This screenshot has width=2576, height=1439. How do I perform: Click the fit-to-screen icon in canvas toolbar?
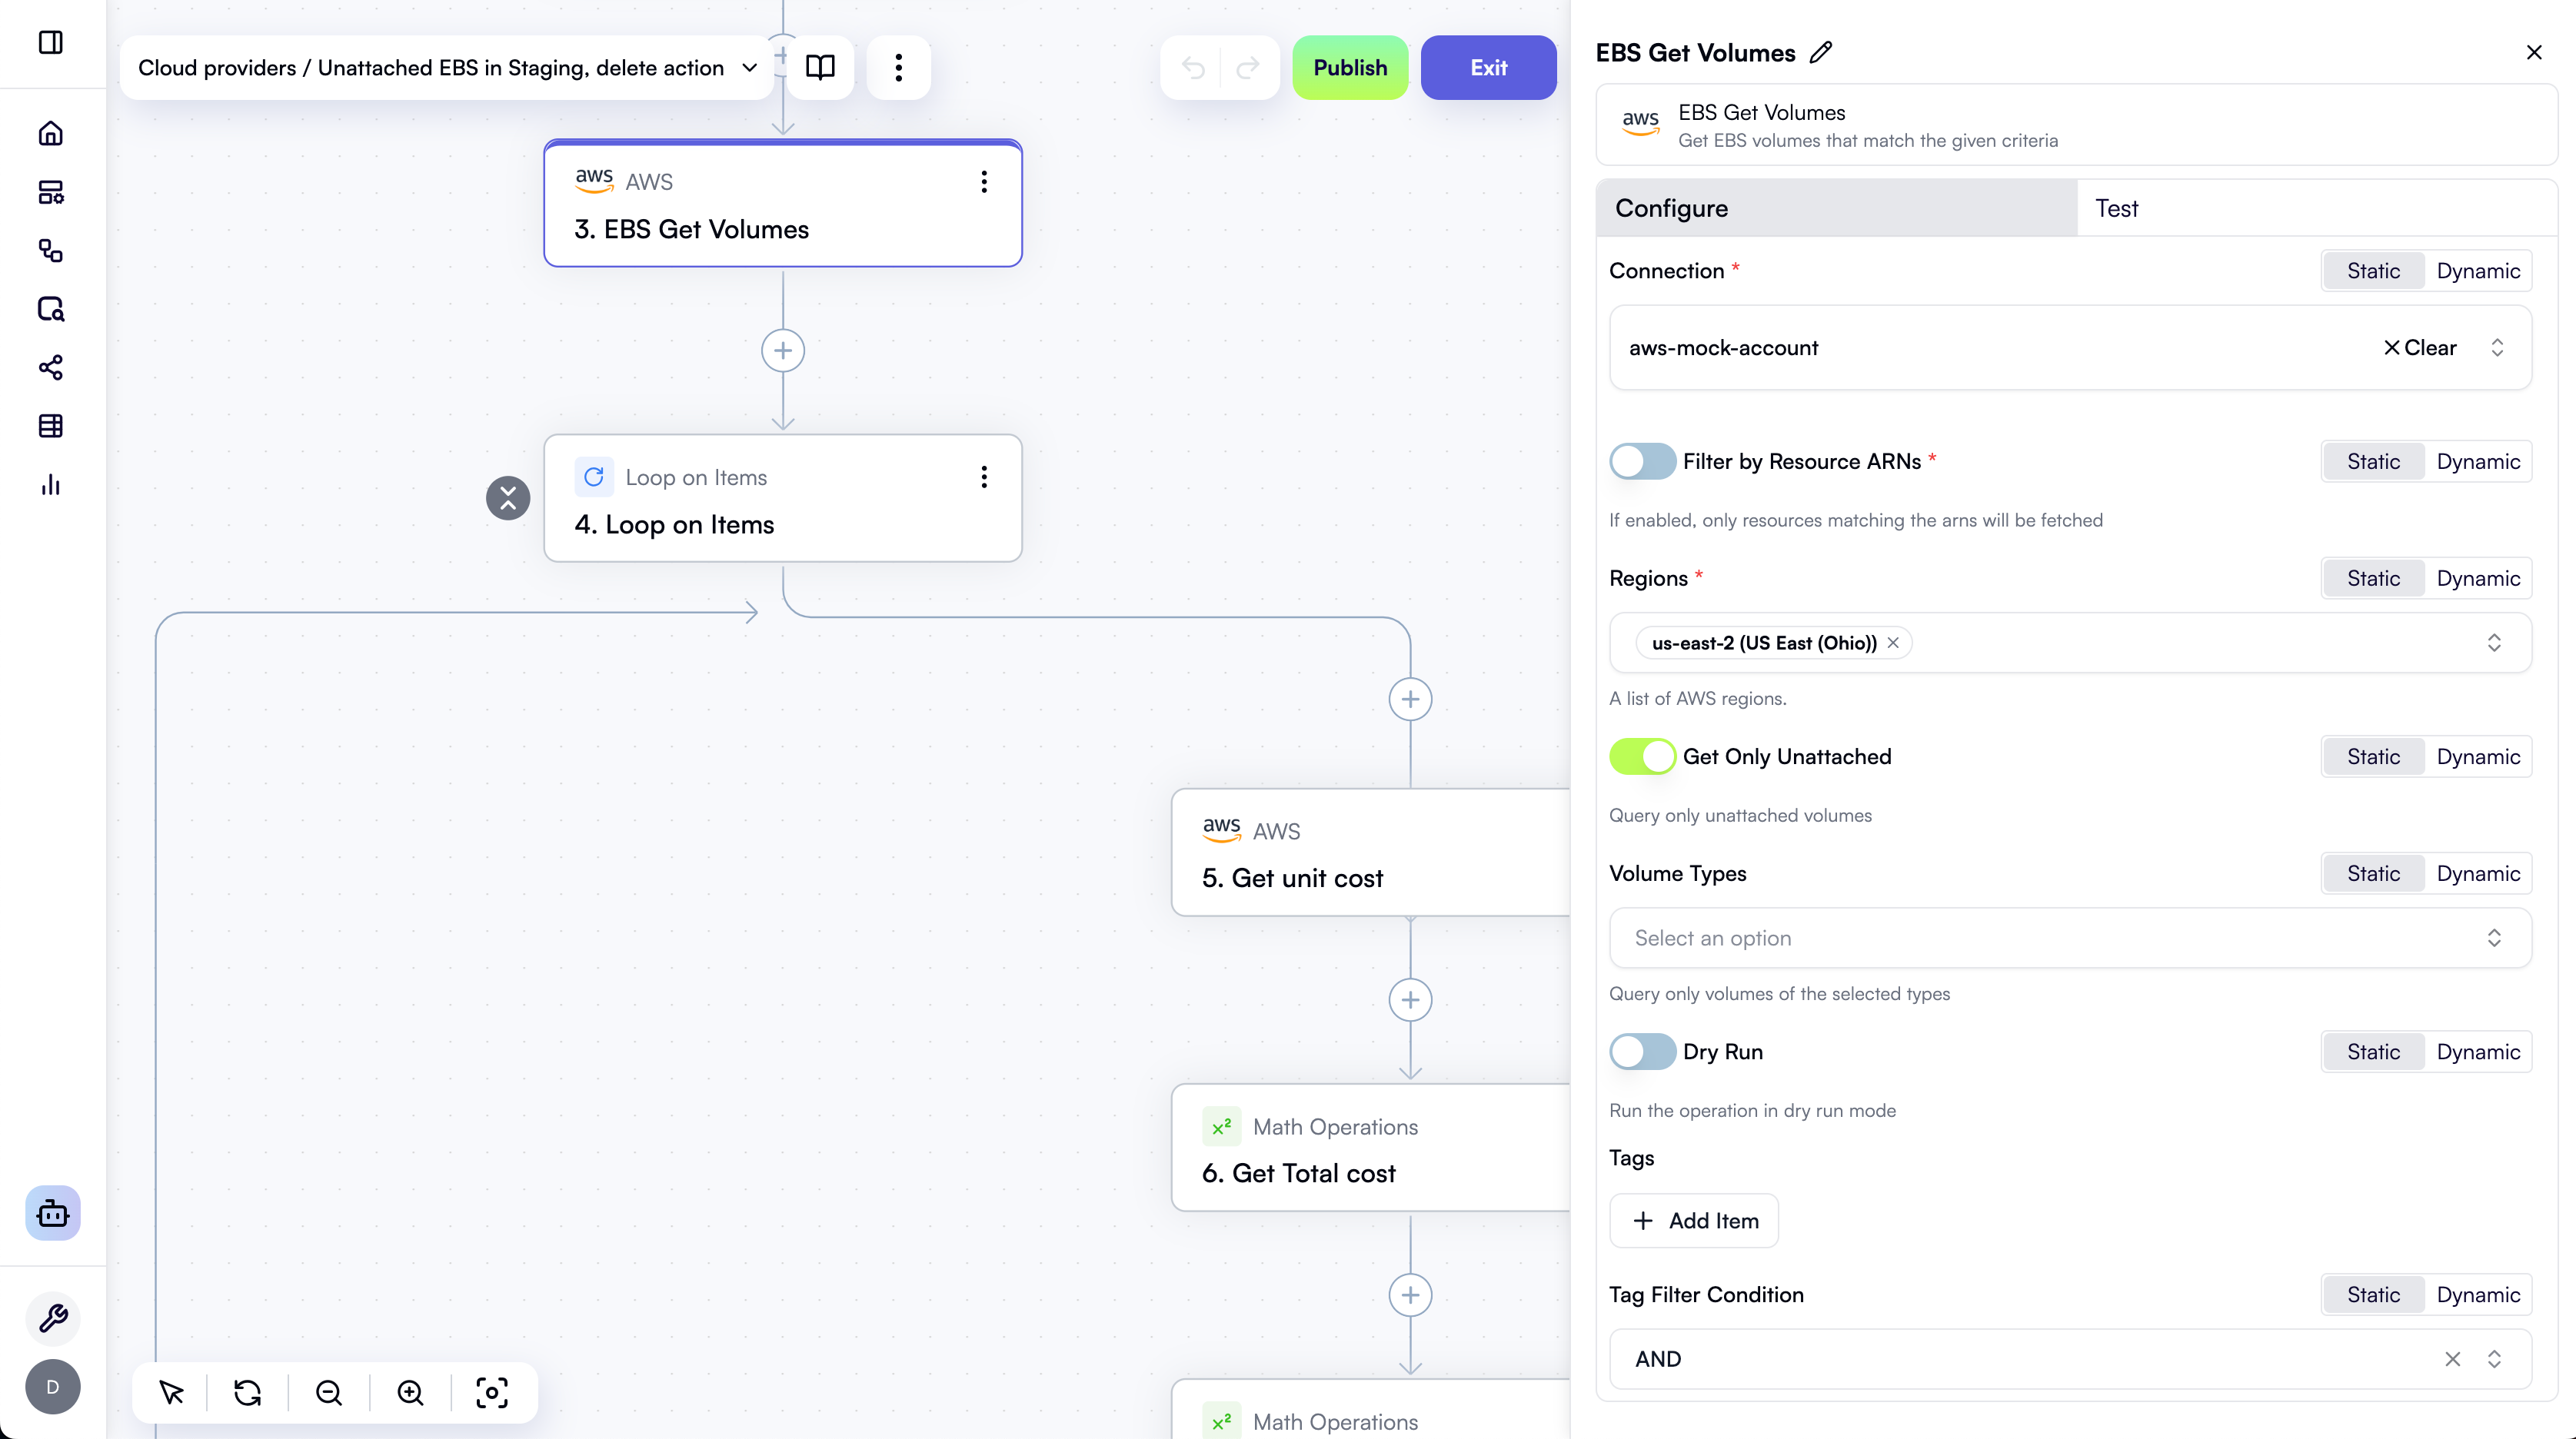(x=491, y=1391)
